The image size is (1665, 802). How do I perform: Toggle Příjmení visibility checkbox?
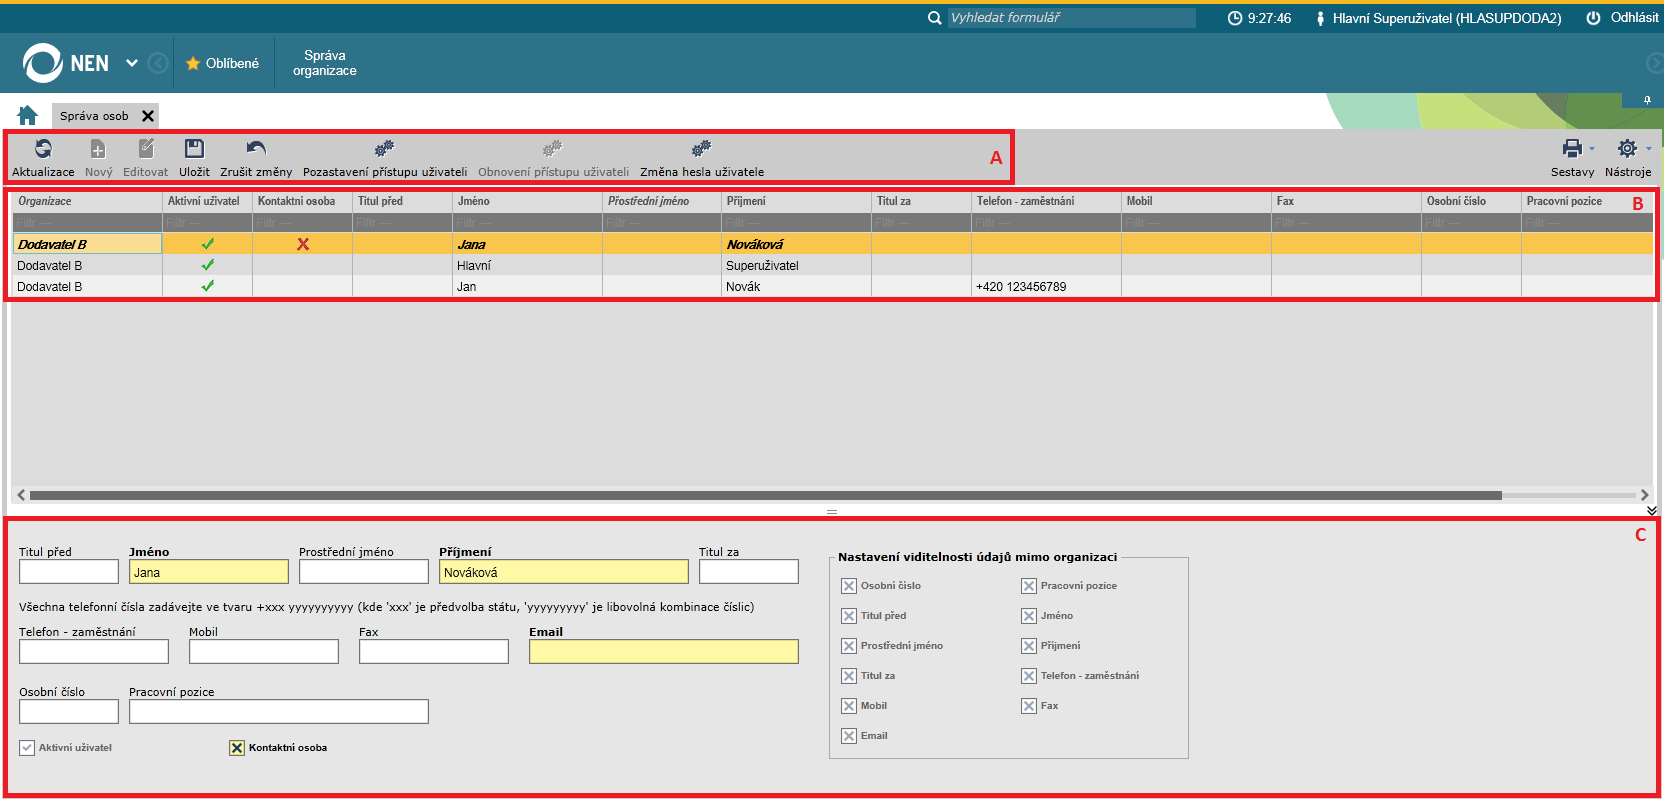pyautogui.click(x=1029, y=646)
